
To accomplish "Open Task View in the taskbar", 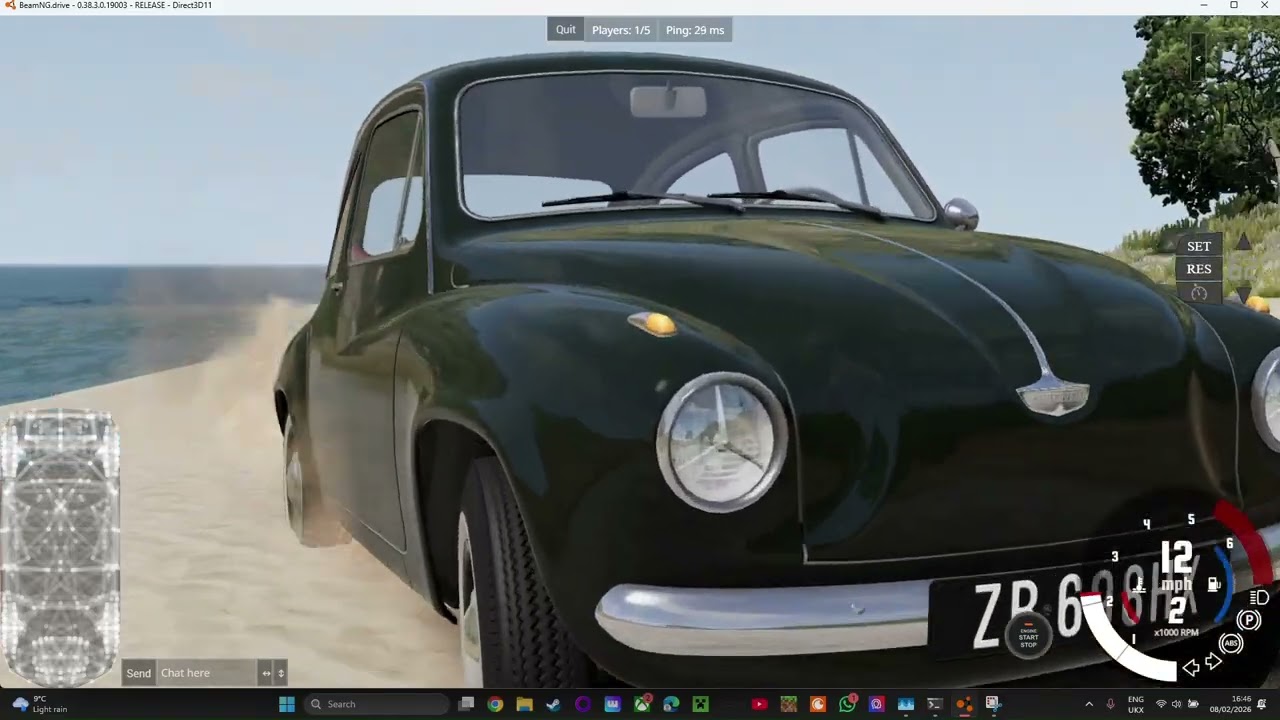I will (466, 704).
